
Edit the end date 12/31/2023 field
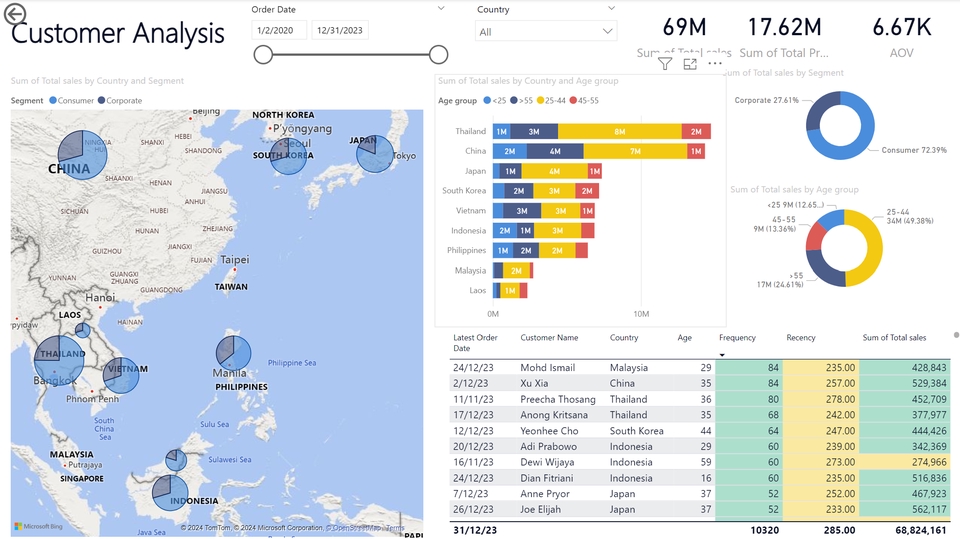point(340,30)
